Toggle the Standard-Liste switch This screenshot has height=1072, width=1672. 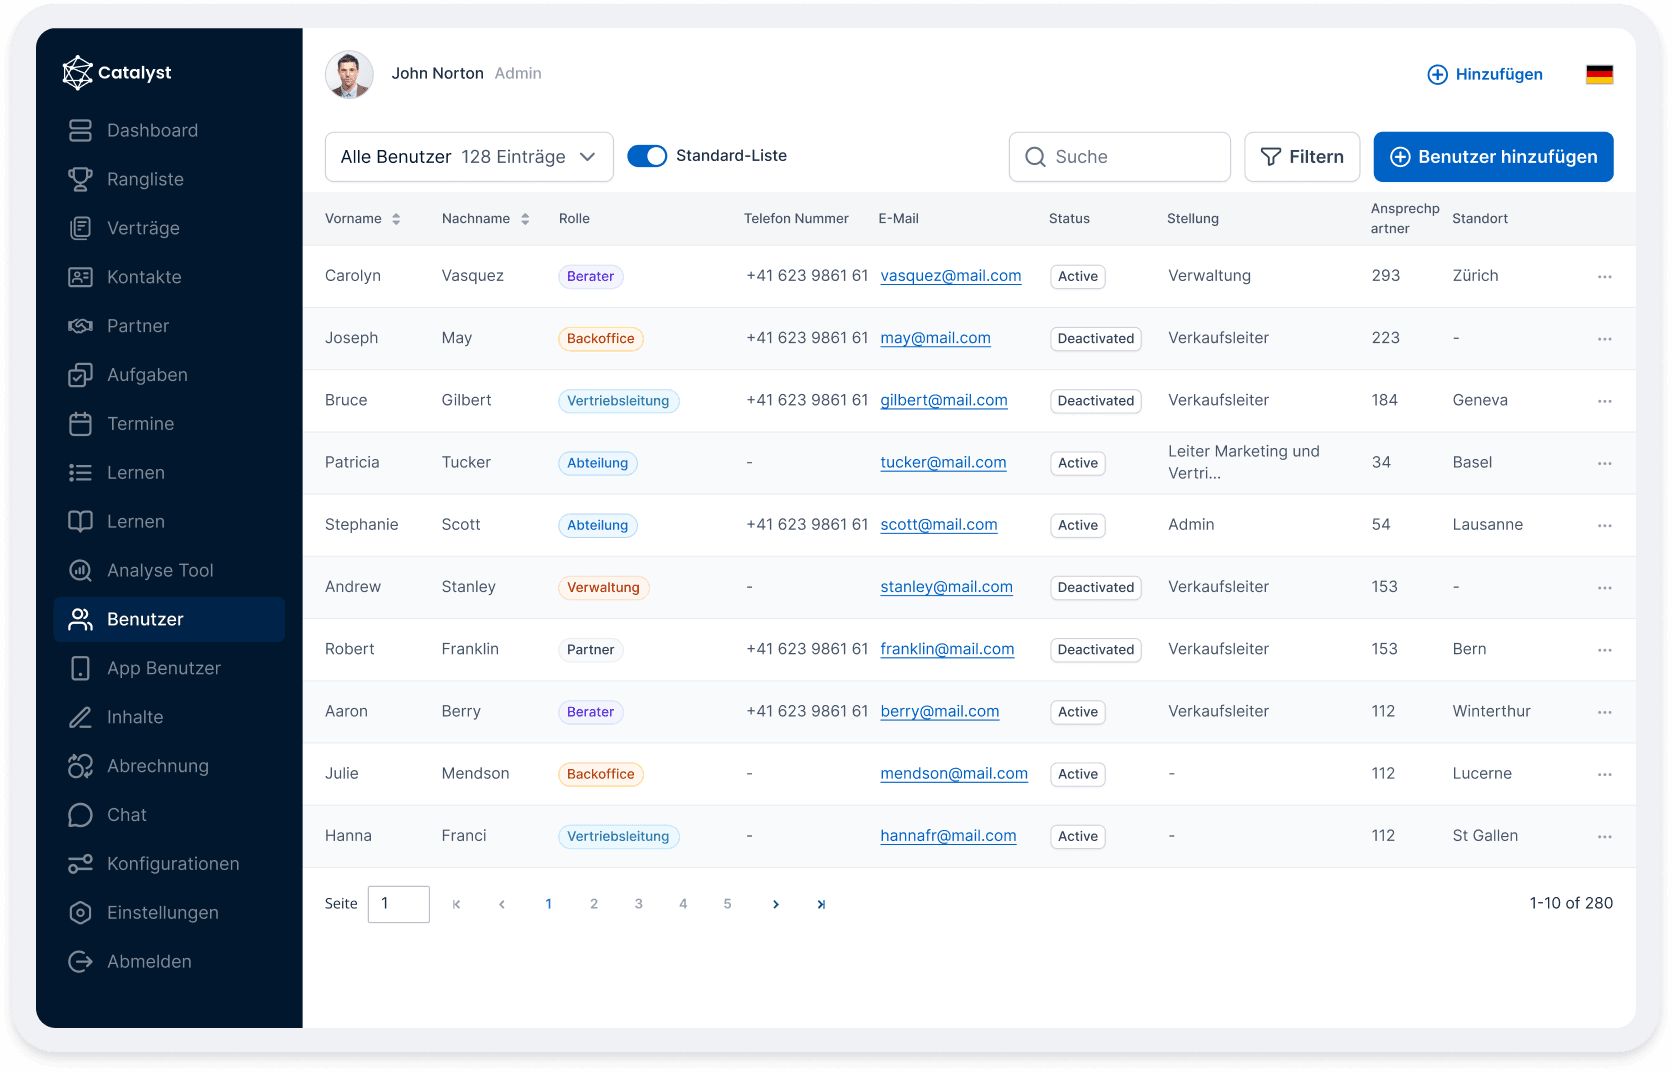coord(647,157)
